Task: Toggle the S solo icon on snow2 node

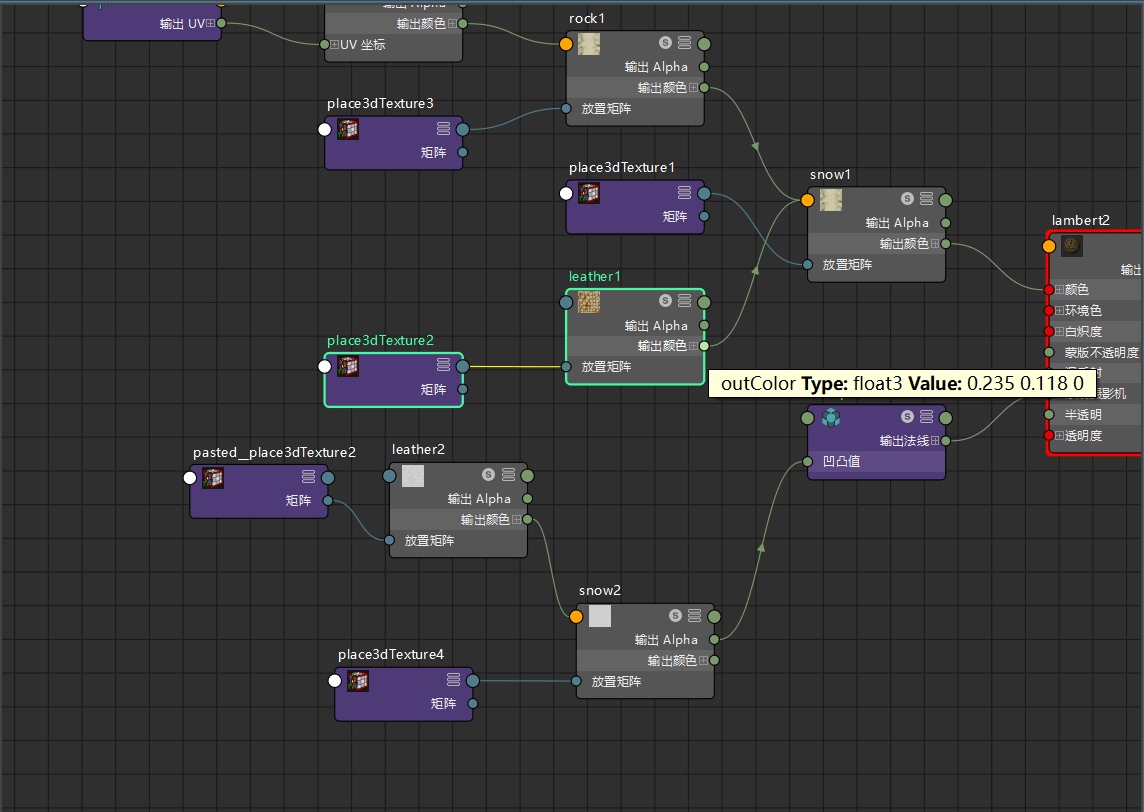Action: pyautogui.click(x=675, y=616)
